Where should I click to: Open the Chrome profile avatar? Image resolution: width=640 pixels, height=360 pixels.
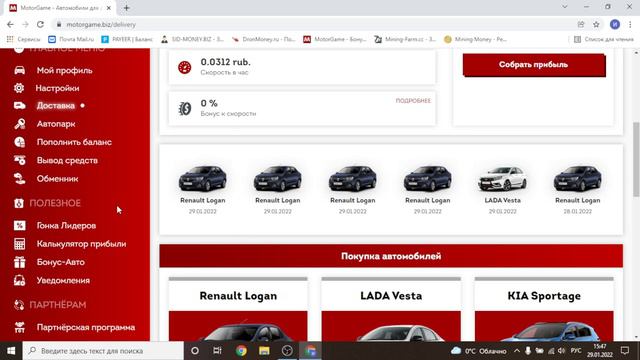pyautogui.click(x=615, y=24)
